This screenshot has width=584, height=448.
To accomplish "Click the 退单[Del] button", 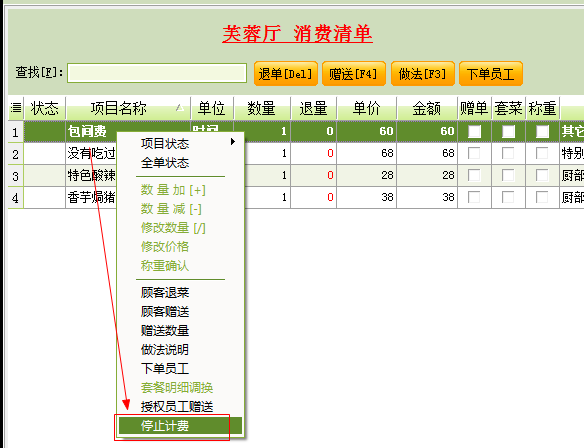I will 286,74.
